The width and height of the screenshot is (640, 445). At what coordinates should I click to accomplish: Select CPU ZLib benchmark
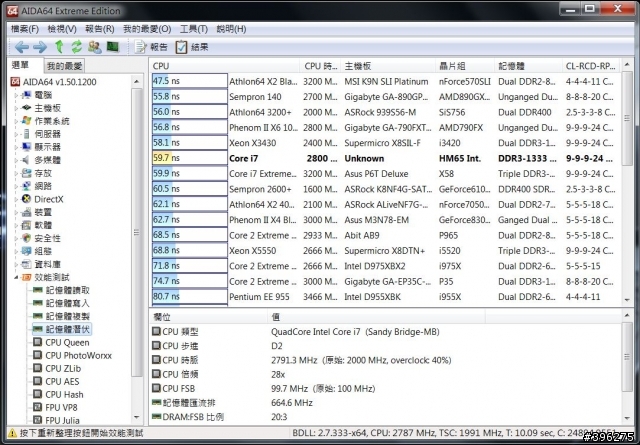pos(63,369)
